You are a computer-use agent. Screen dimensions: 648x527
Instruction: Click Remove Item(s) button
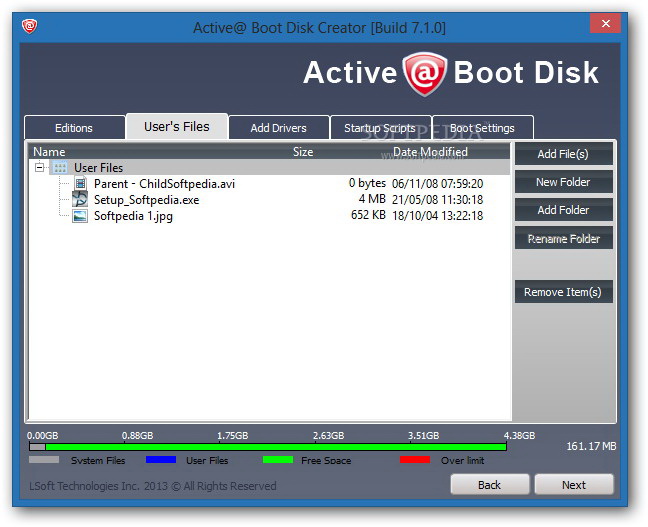point(563,292)
